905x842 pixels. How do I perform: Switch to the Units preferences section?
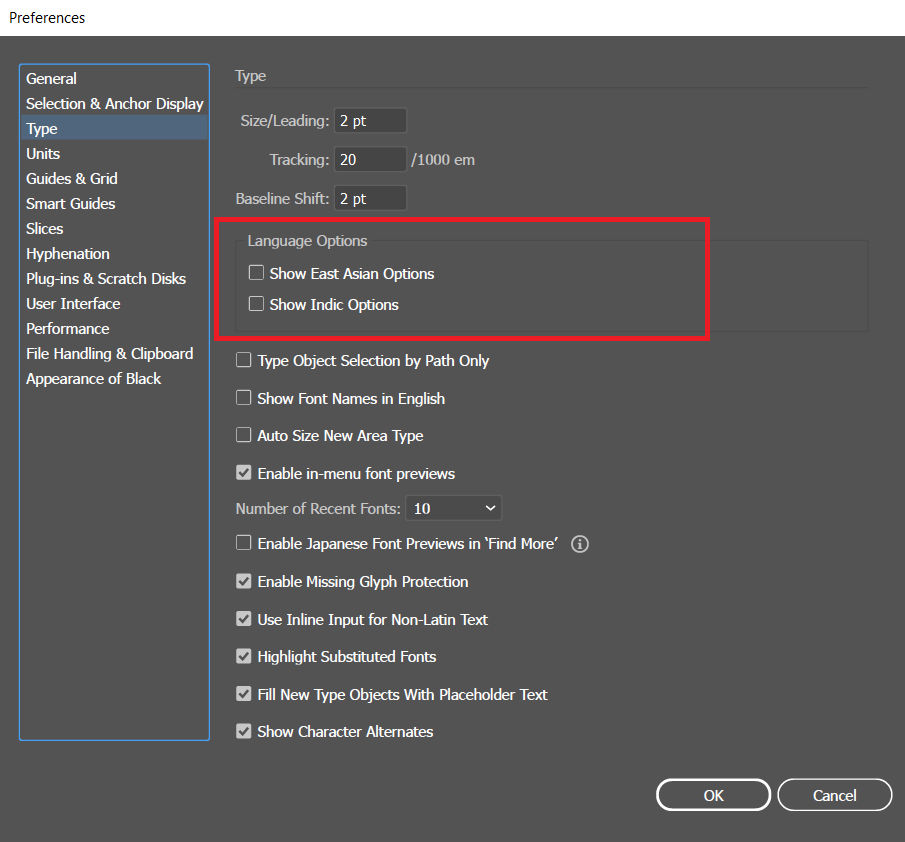point(43,153)
